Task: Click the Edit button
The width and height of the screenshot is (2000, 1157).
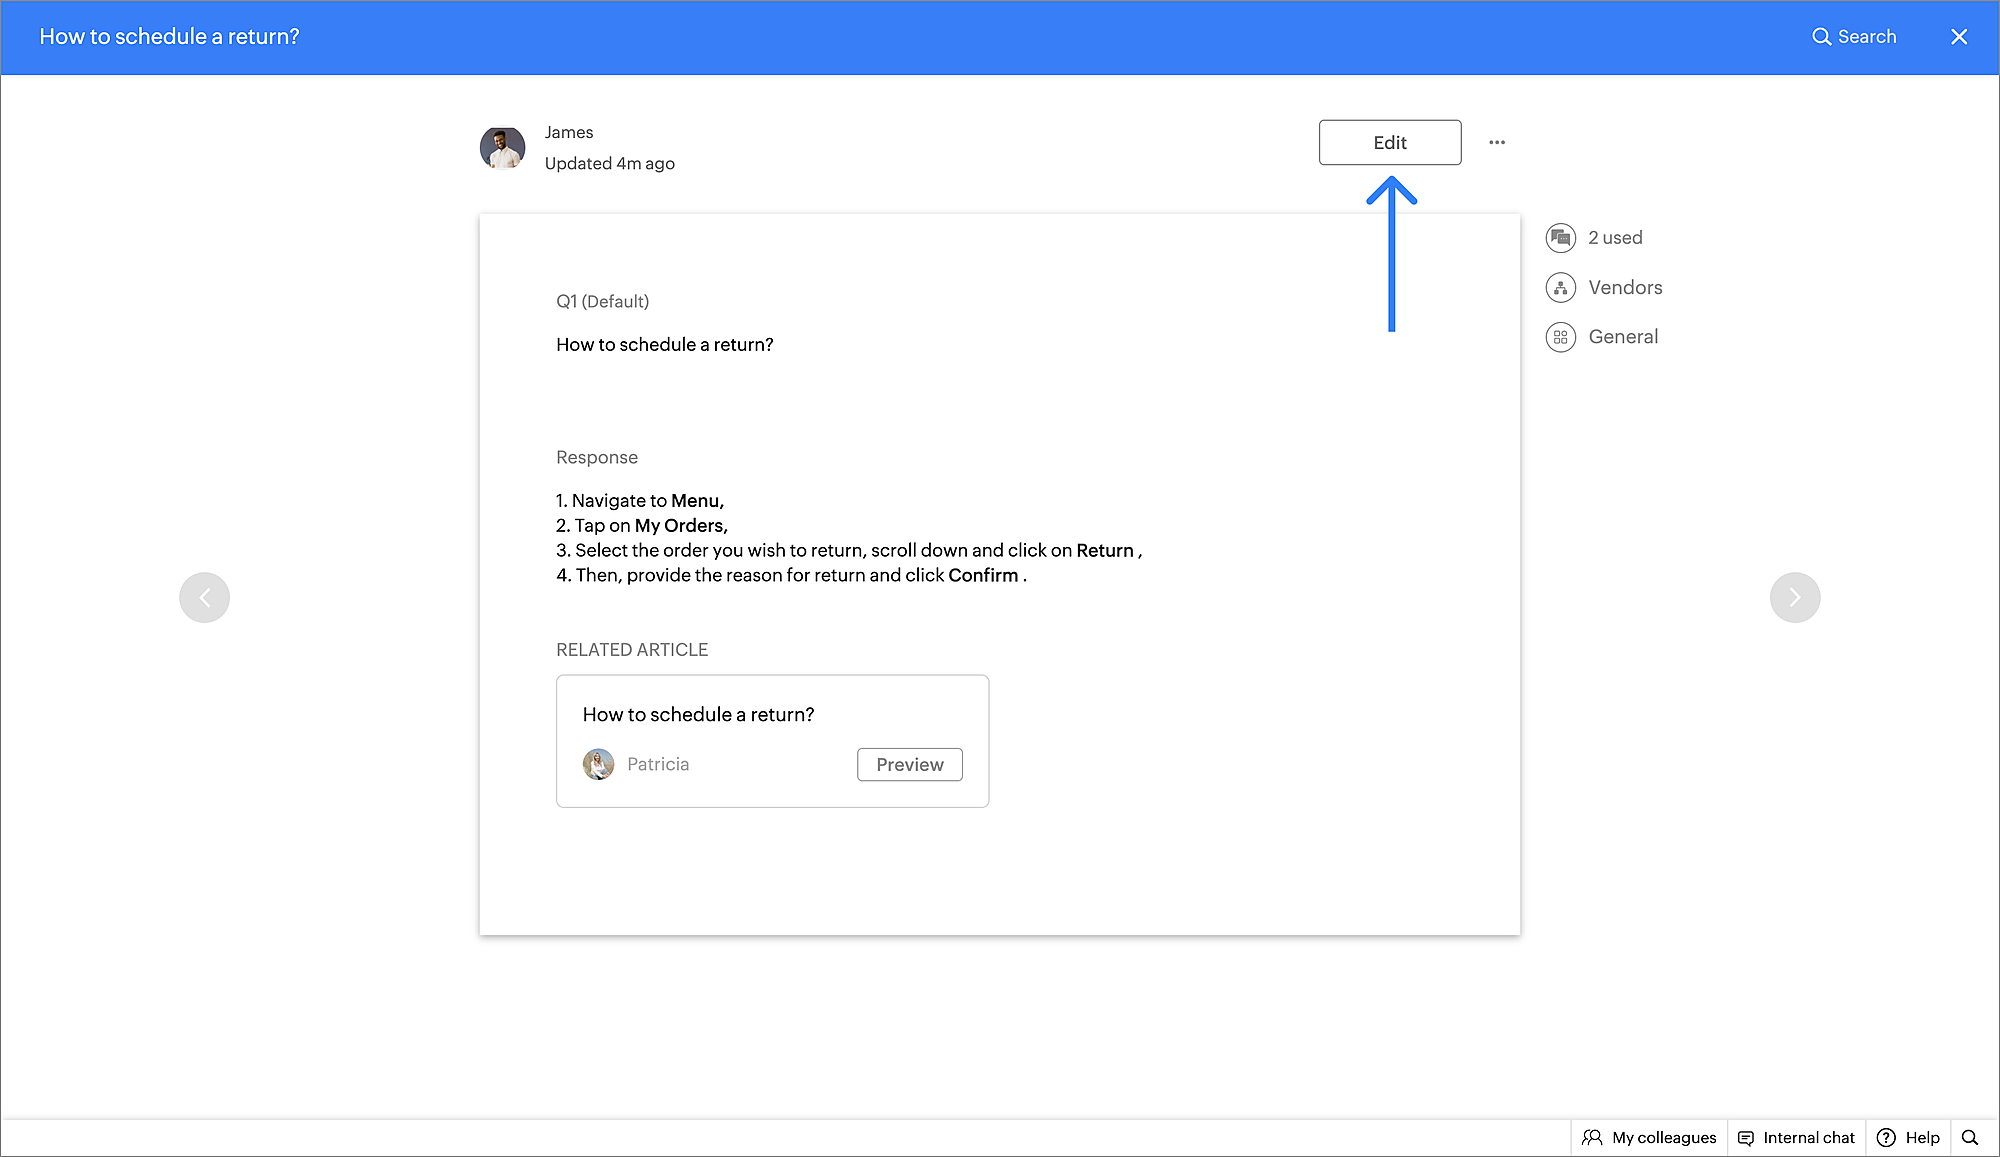Action: 1389,142
